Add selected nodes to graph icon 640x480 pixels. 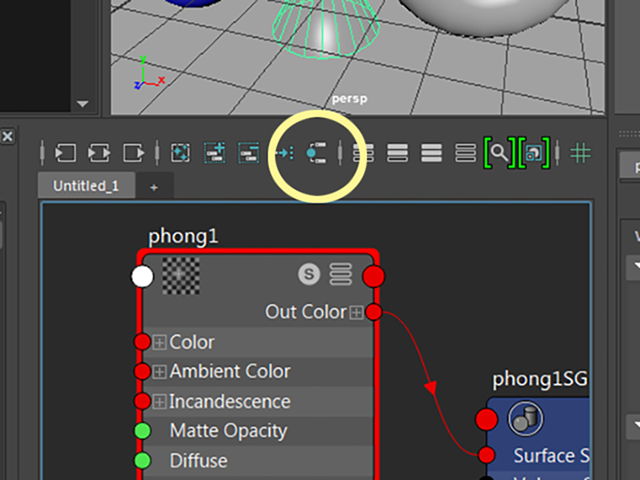(215, 153)
